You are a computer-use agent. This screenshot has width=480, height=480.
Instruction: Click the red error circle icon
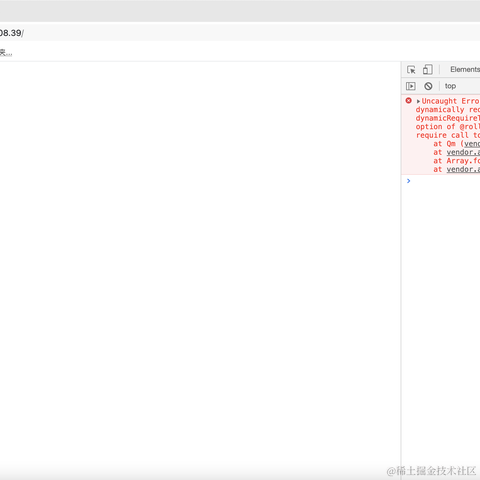(x=409, y=100)
